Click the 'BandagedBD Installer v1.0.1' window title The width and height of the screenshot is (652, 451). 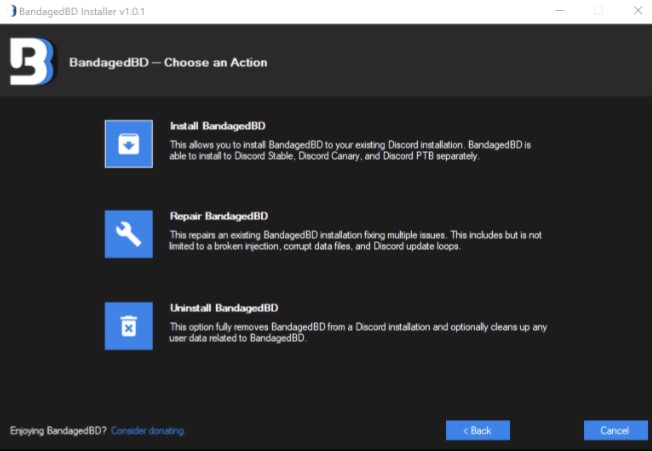tap(82, 11)
